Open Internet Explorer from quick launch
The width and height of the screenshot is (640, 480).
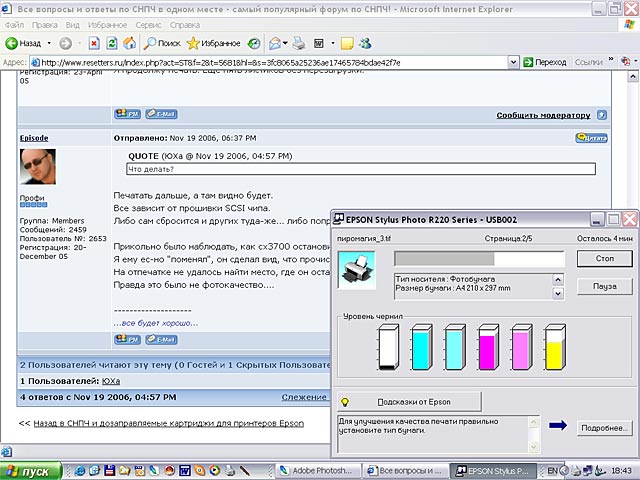(x=80, y=471)
